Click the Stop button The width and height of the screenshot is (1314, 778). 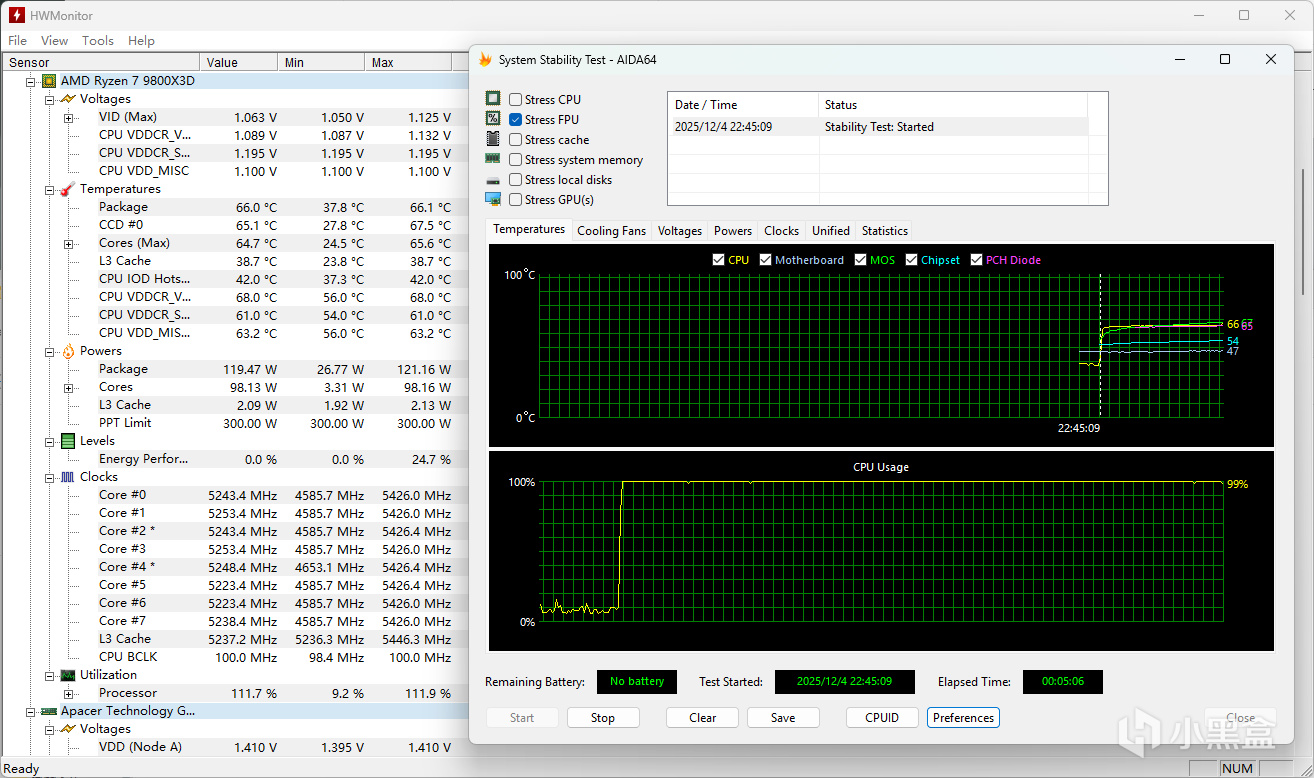603,718
